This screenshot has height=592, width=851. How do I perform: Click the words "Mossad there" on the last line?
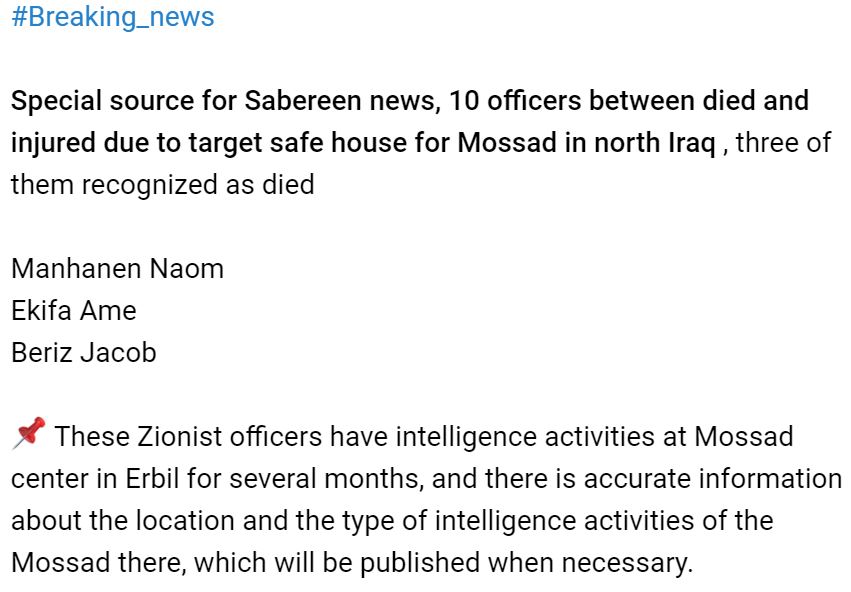(98, 563)
